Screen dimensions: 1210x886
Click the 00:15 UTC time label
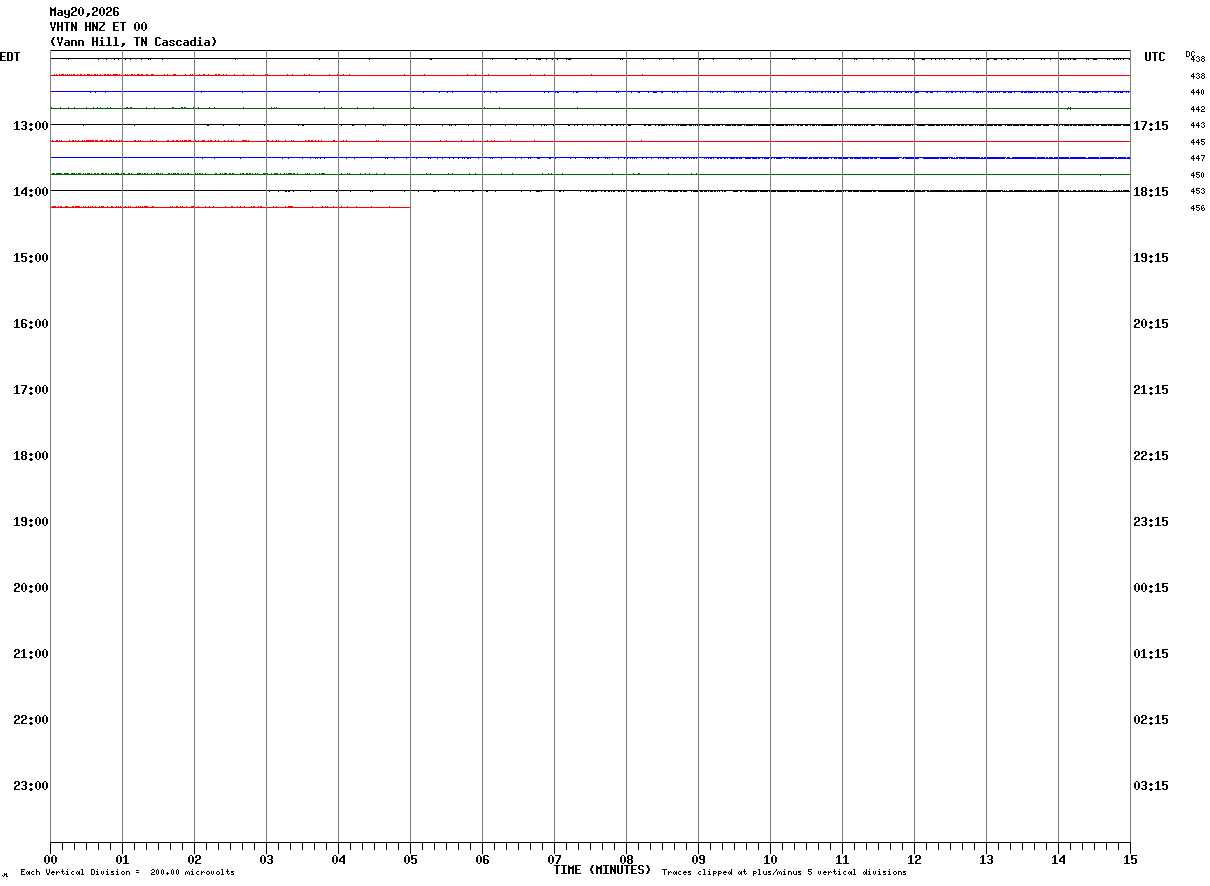click(x=1151, y=588)
